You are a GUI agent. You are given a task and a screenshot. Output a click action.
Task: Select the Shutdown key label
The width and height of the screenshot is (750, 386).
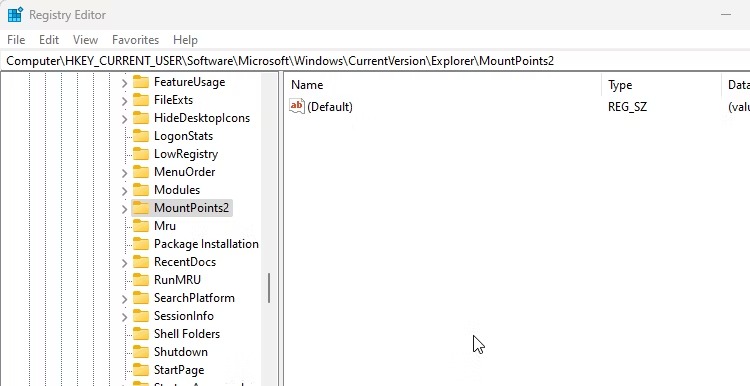click(180, 352)
